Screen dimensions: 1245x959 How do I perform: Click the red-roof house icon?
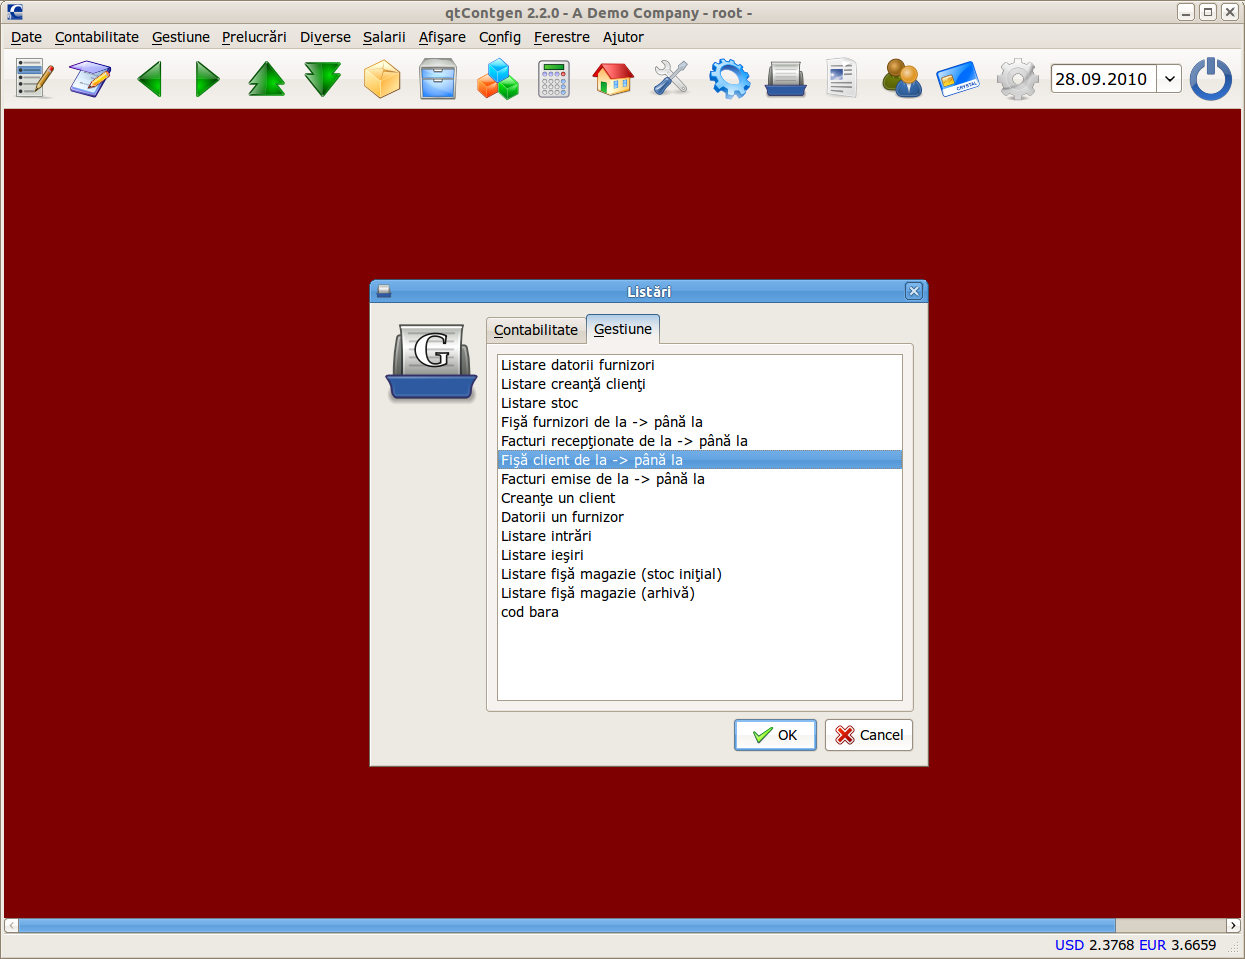(613, 78)
